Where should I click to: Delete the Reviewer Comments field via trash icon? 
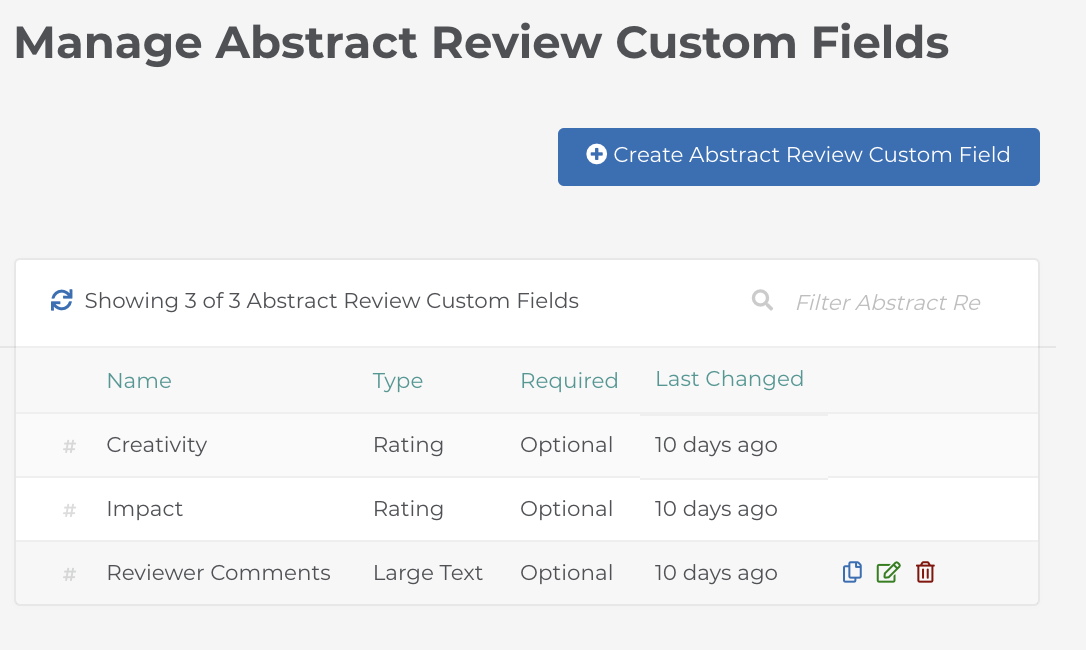[x=925, y=572]
